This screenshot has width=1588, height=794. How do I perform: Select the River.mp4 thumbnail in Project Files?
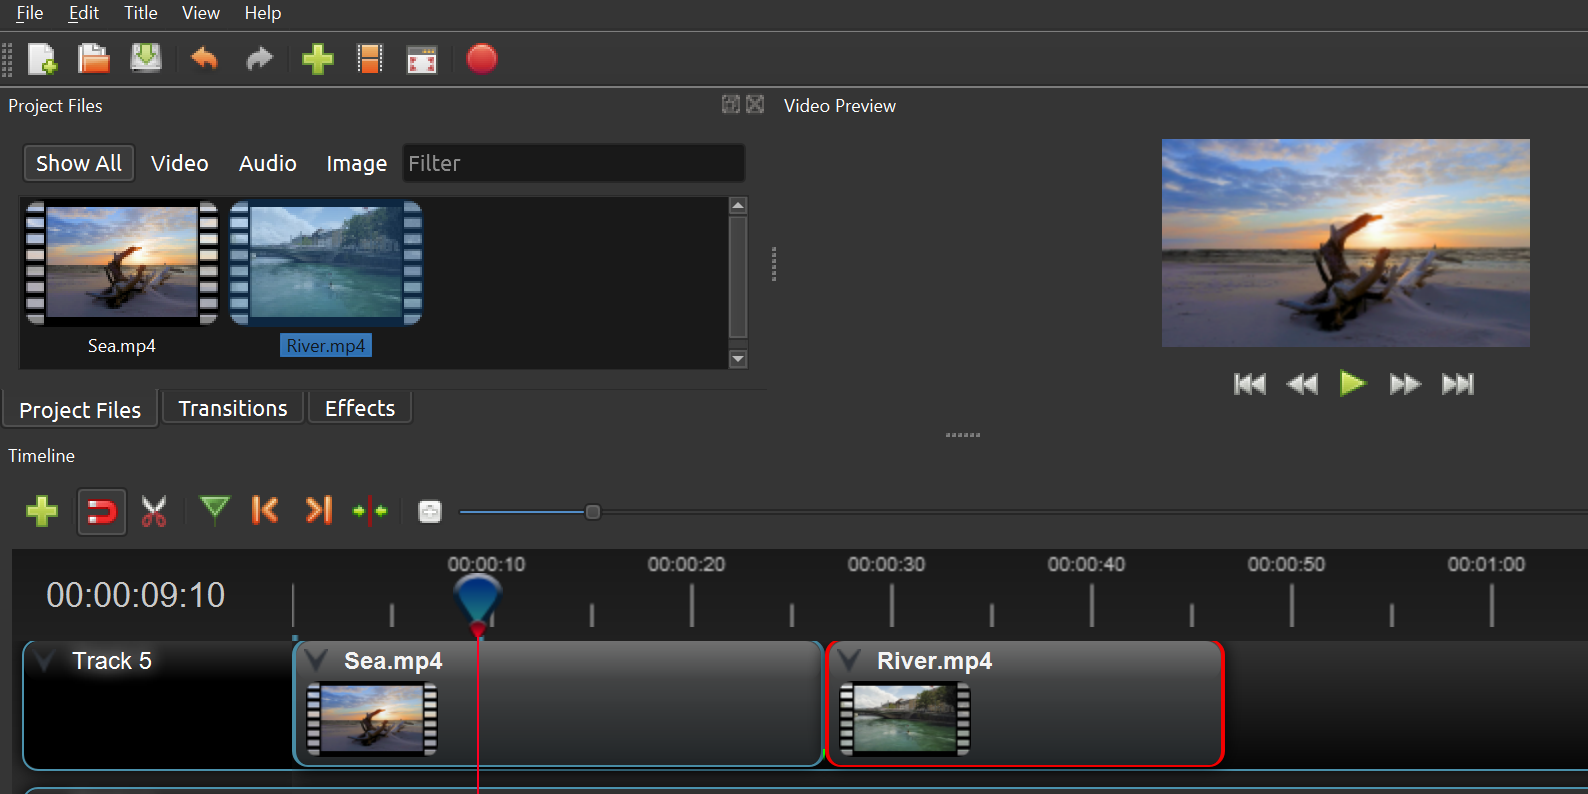point(326,263)
